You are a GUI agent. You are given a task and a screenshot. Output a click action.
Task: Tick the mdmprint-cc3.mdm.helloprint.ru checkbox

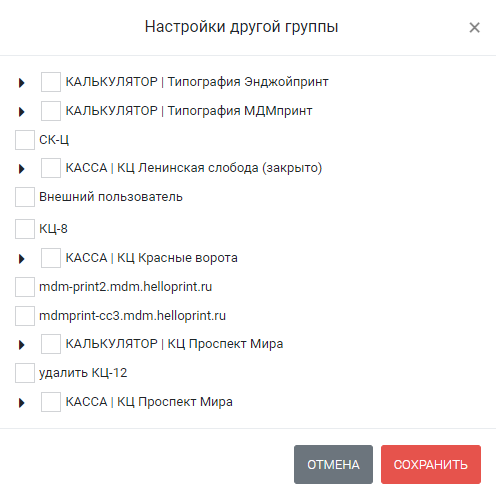25,316
